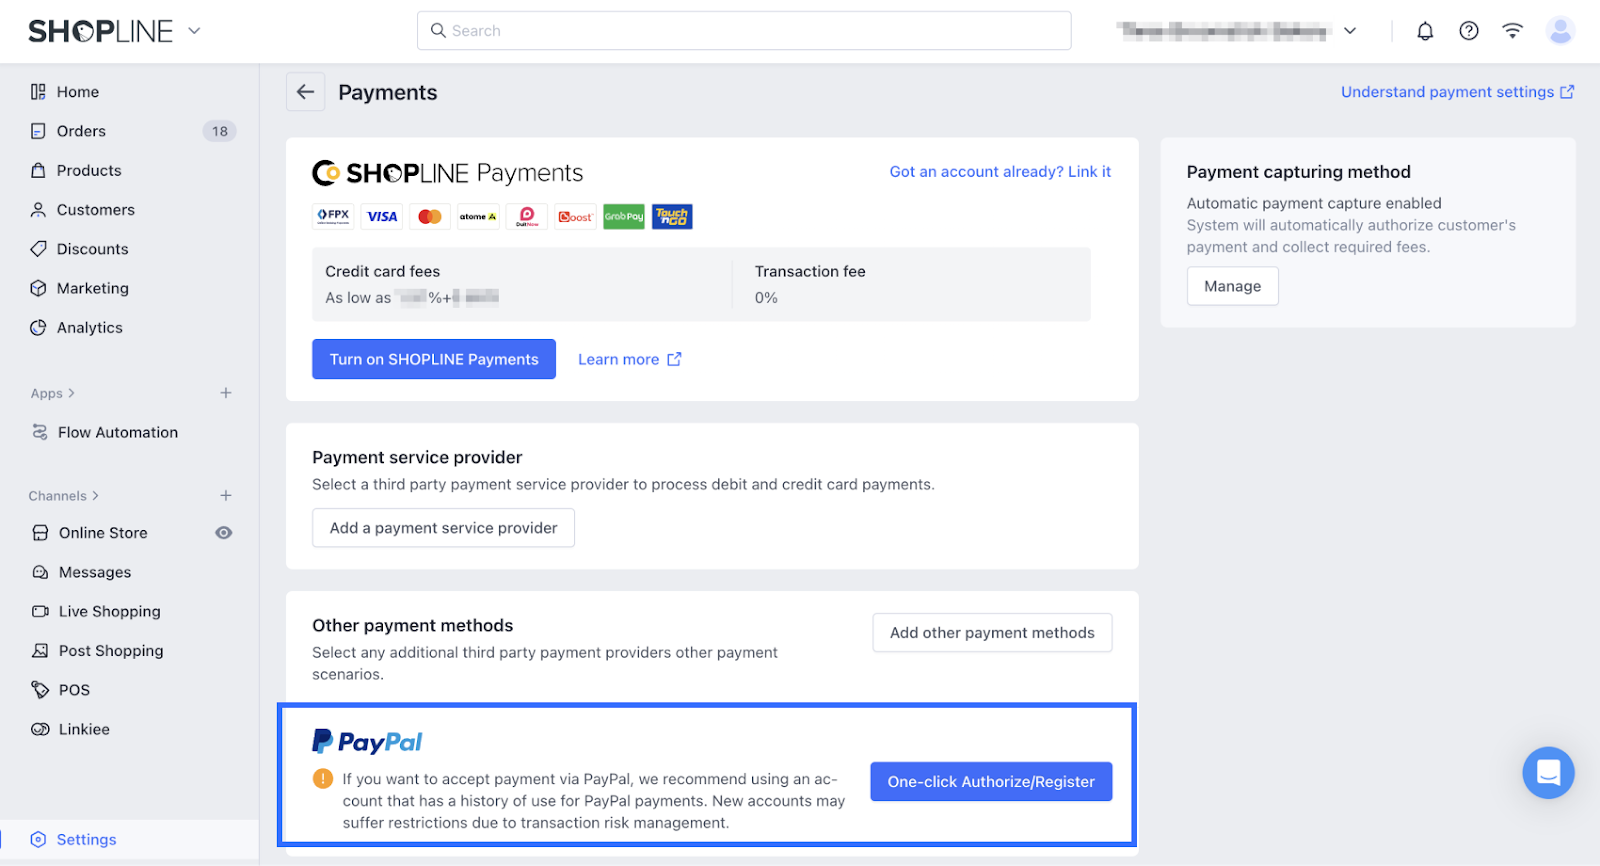
Task: Expand the Apps section chevron
Action: point(71,394)
